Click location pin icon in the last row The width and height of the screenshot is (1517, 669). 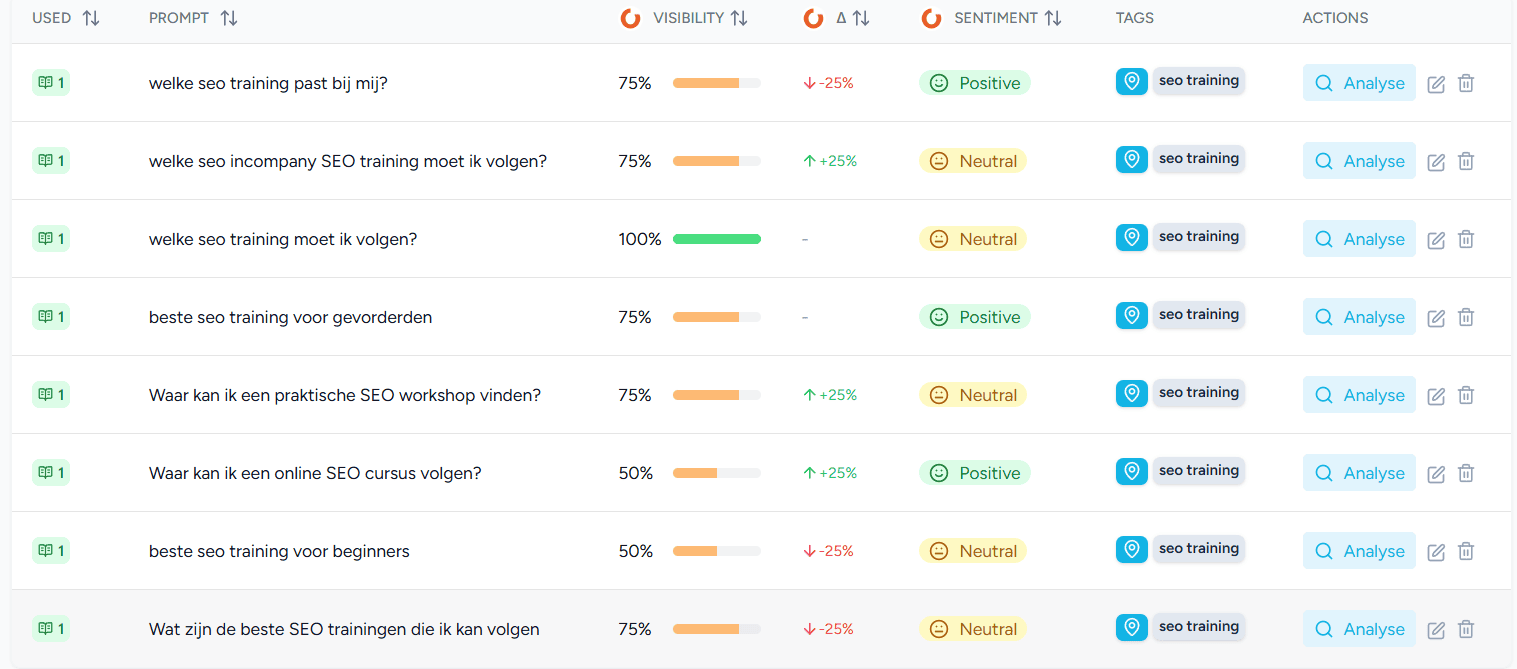tap(1132, 628)
